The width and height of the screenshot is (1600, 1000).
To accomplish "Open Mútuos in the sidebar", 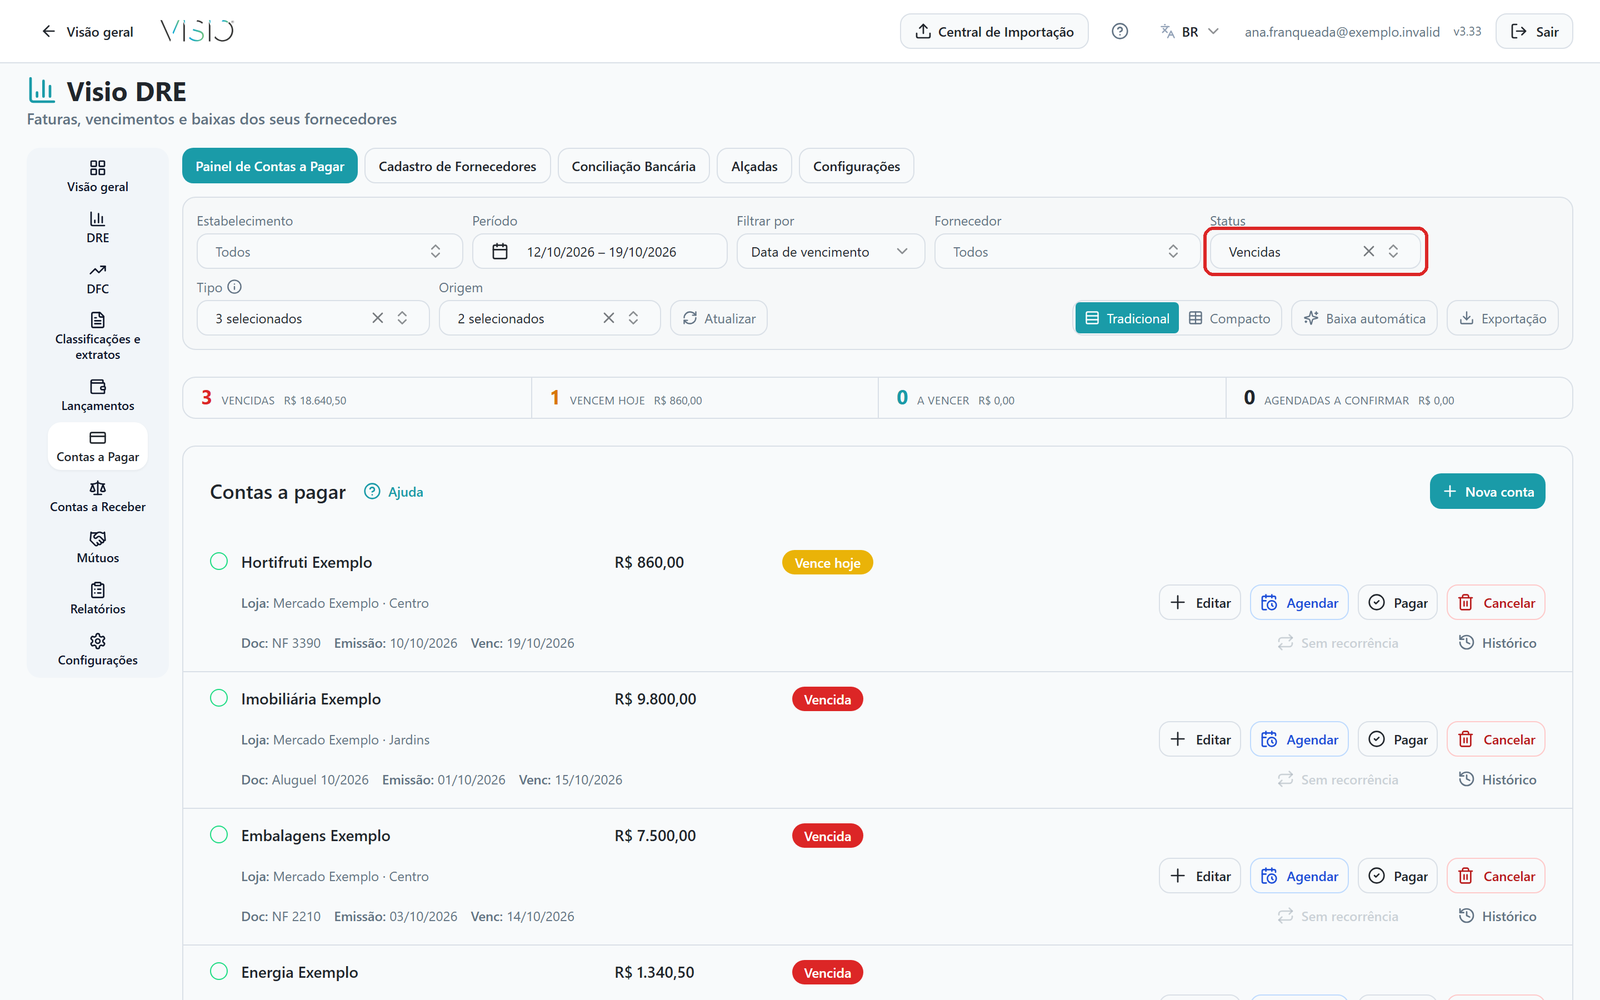I will 97,547.
